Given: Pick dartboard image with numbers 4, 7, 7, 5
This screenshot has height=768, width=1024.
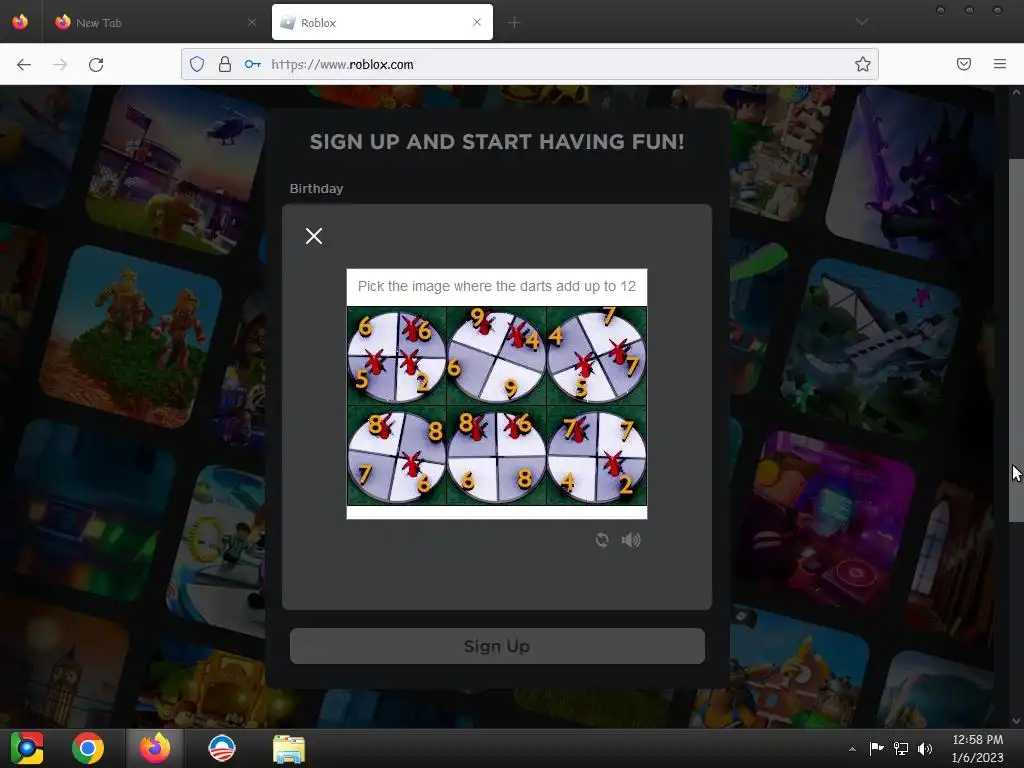Looking at the screenshot, I should 597,357.
